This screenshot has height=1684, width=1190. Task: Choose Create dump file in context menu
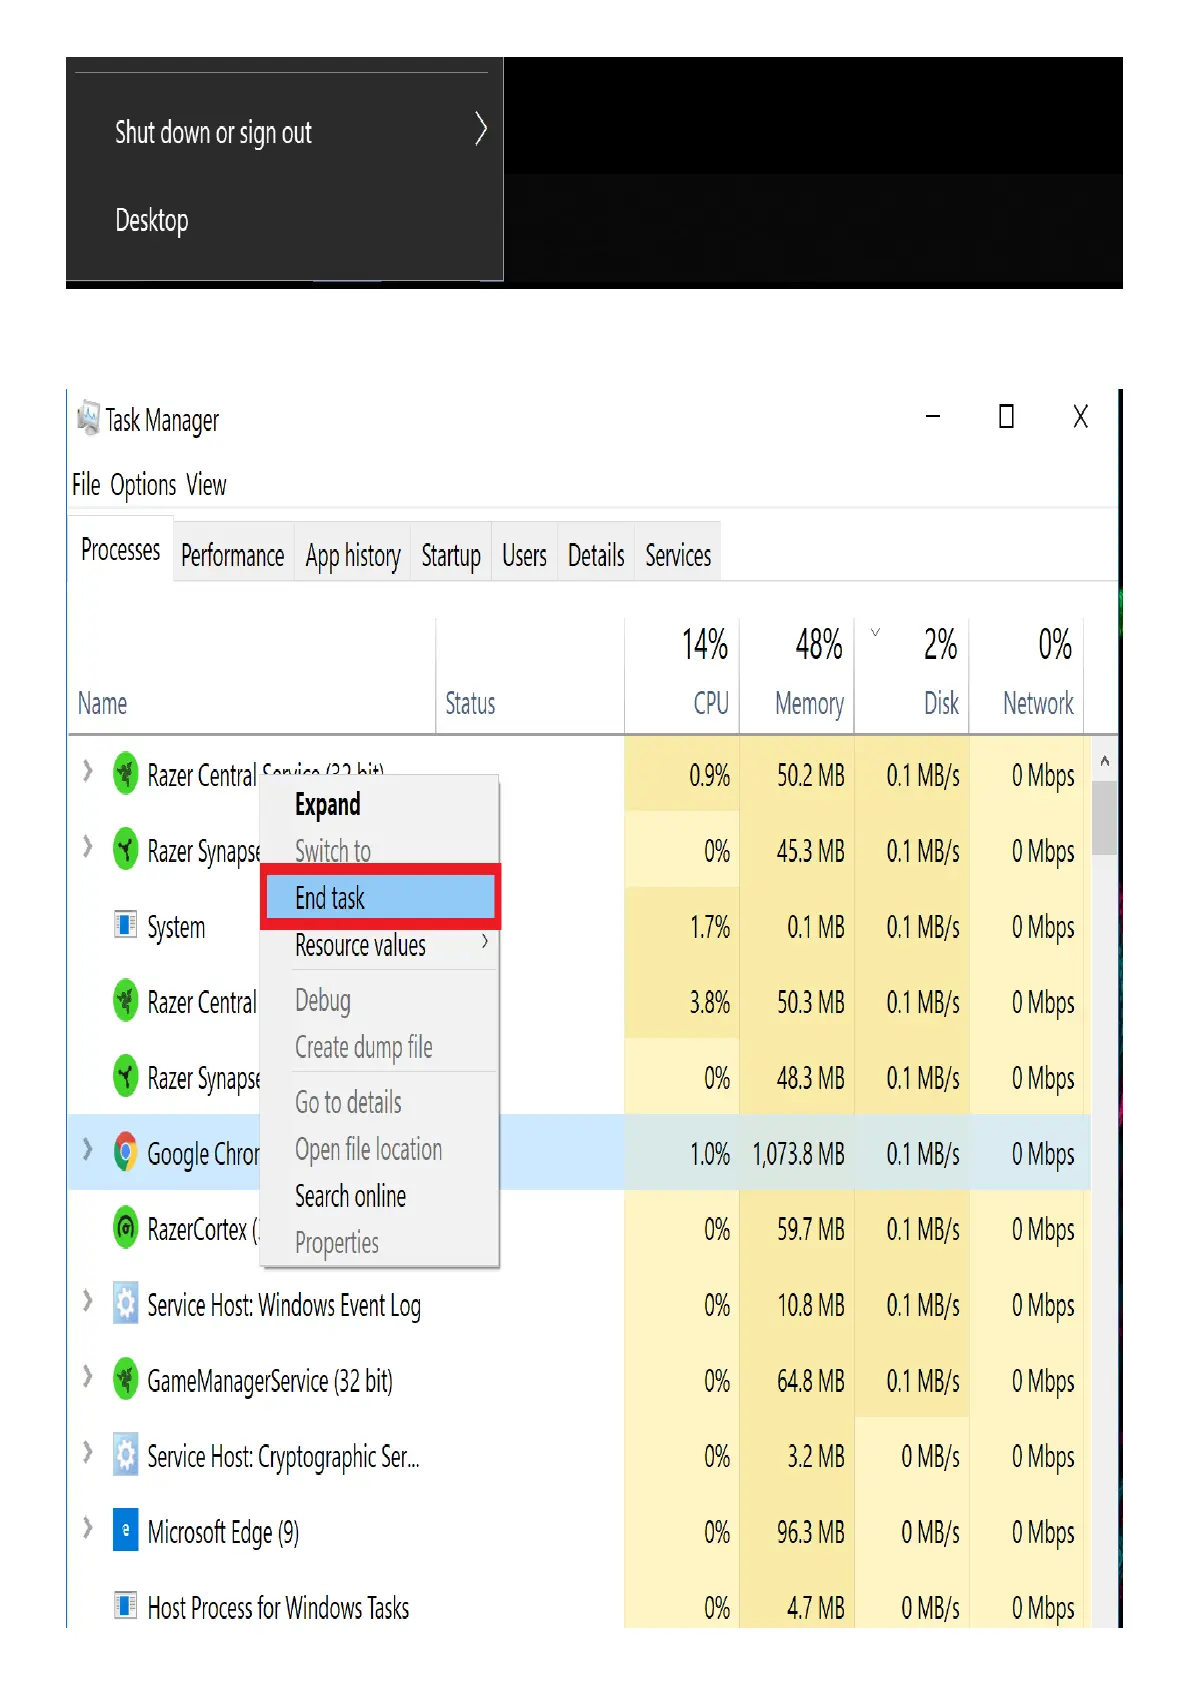[x=380, y=1047]
